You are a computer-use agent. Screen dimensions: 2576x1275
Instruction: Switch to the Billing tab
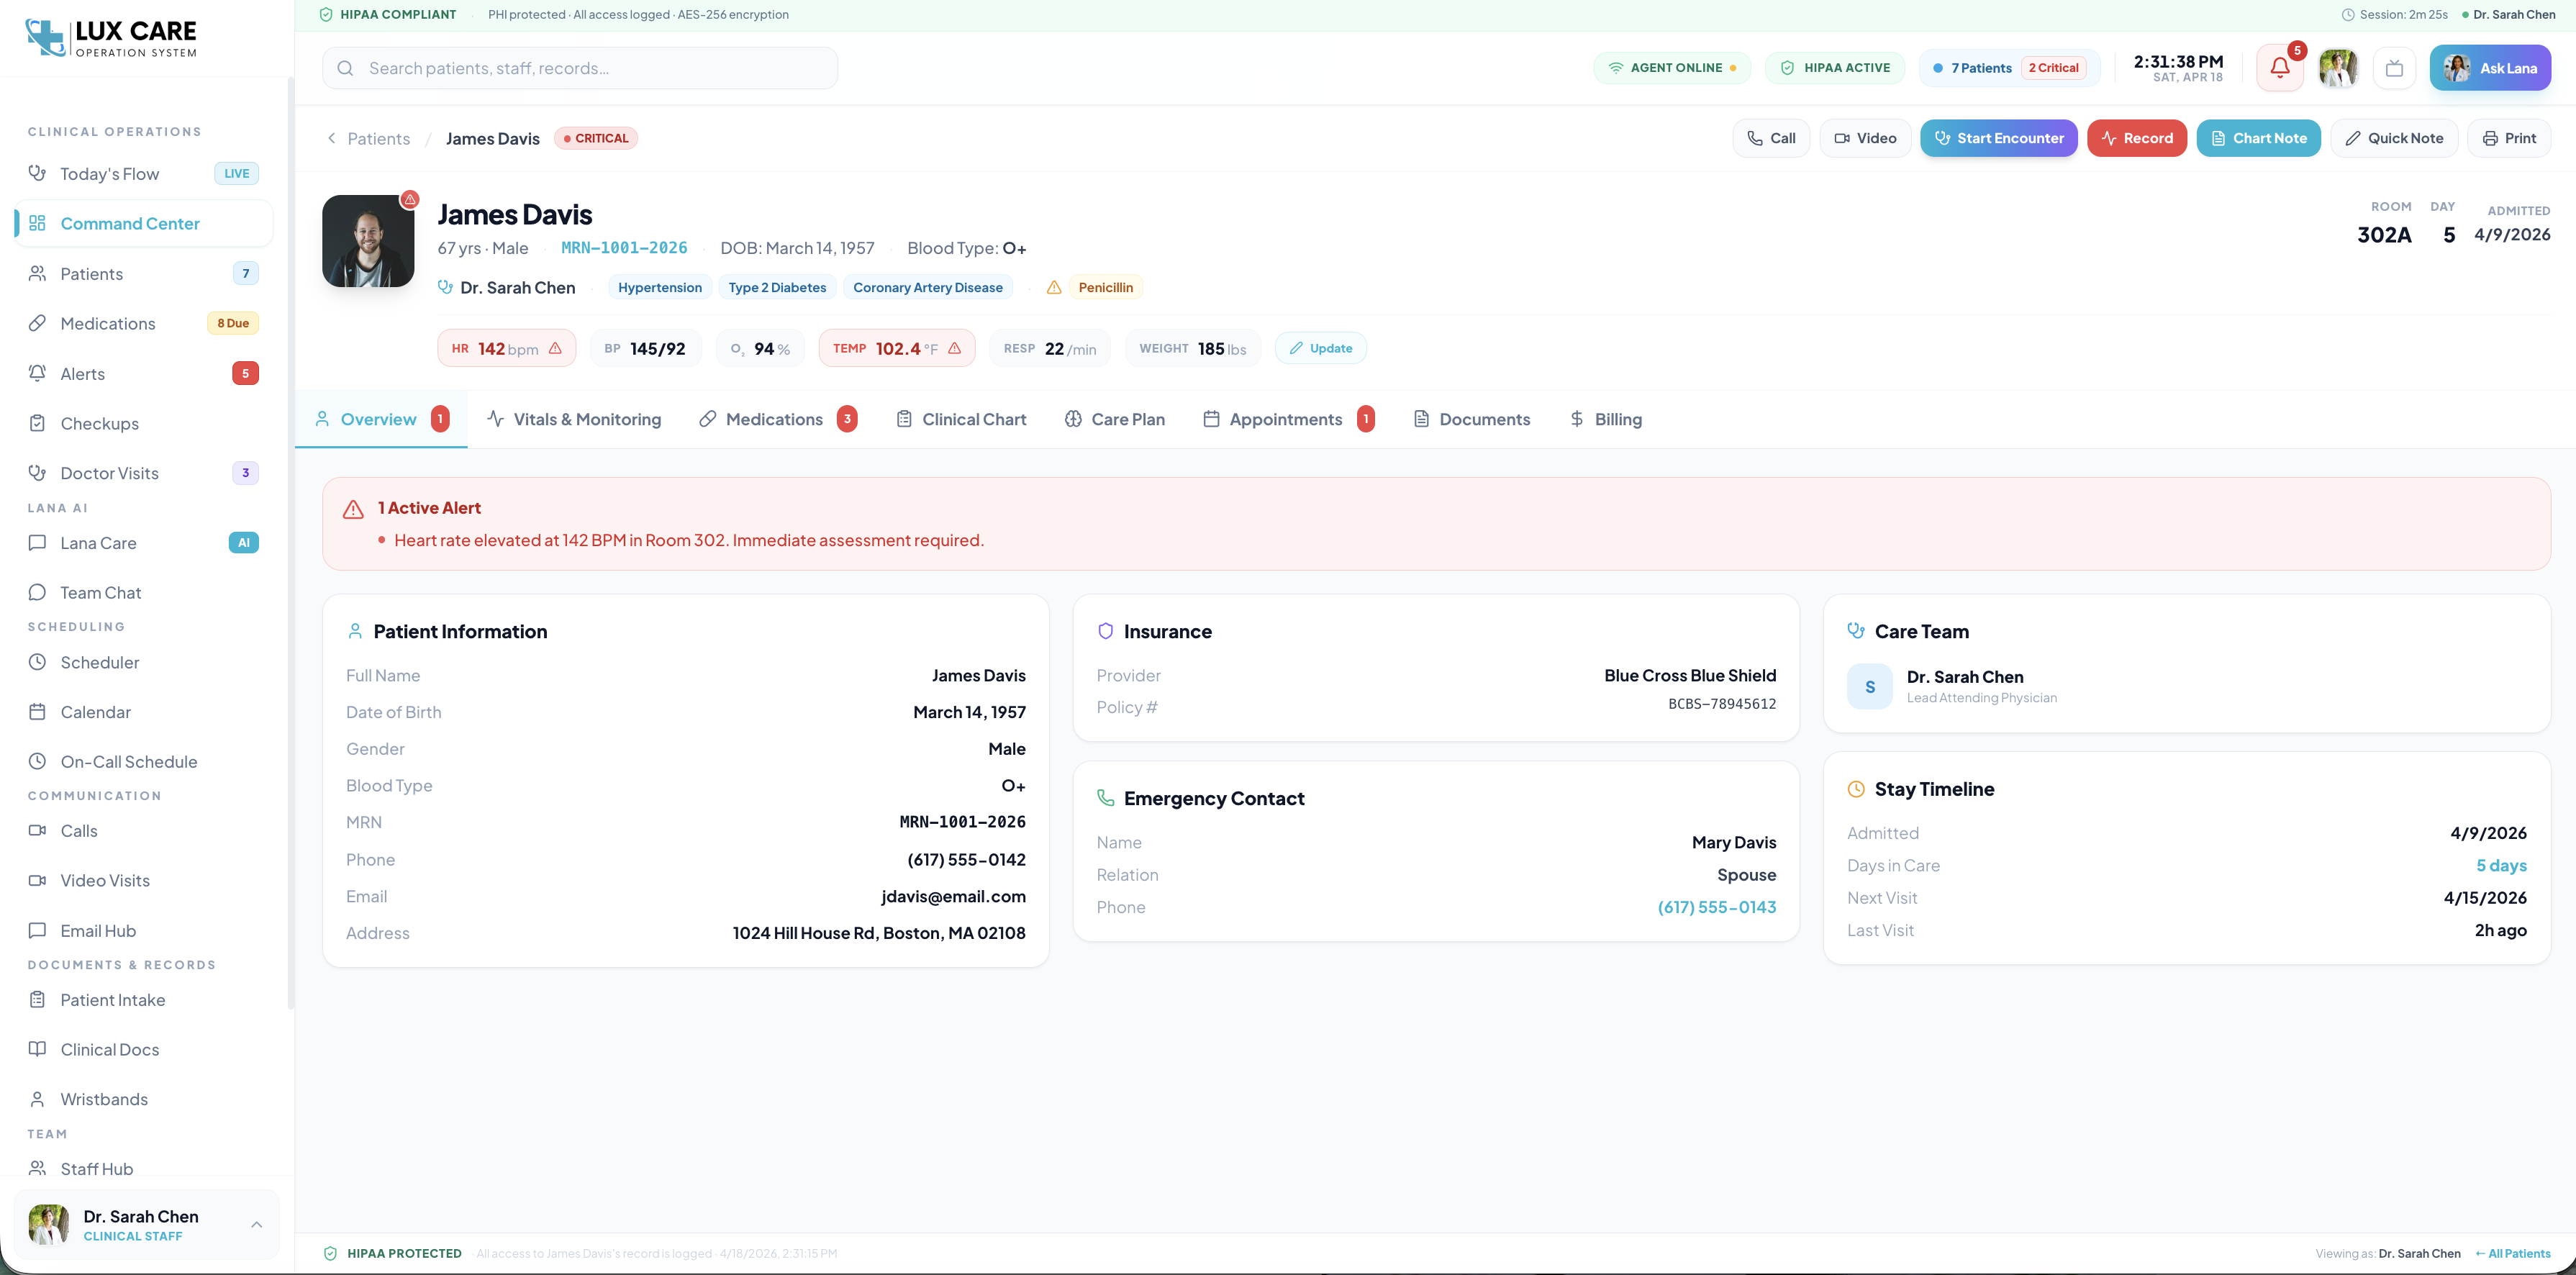1605,419
